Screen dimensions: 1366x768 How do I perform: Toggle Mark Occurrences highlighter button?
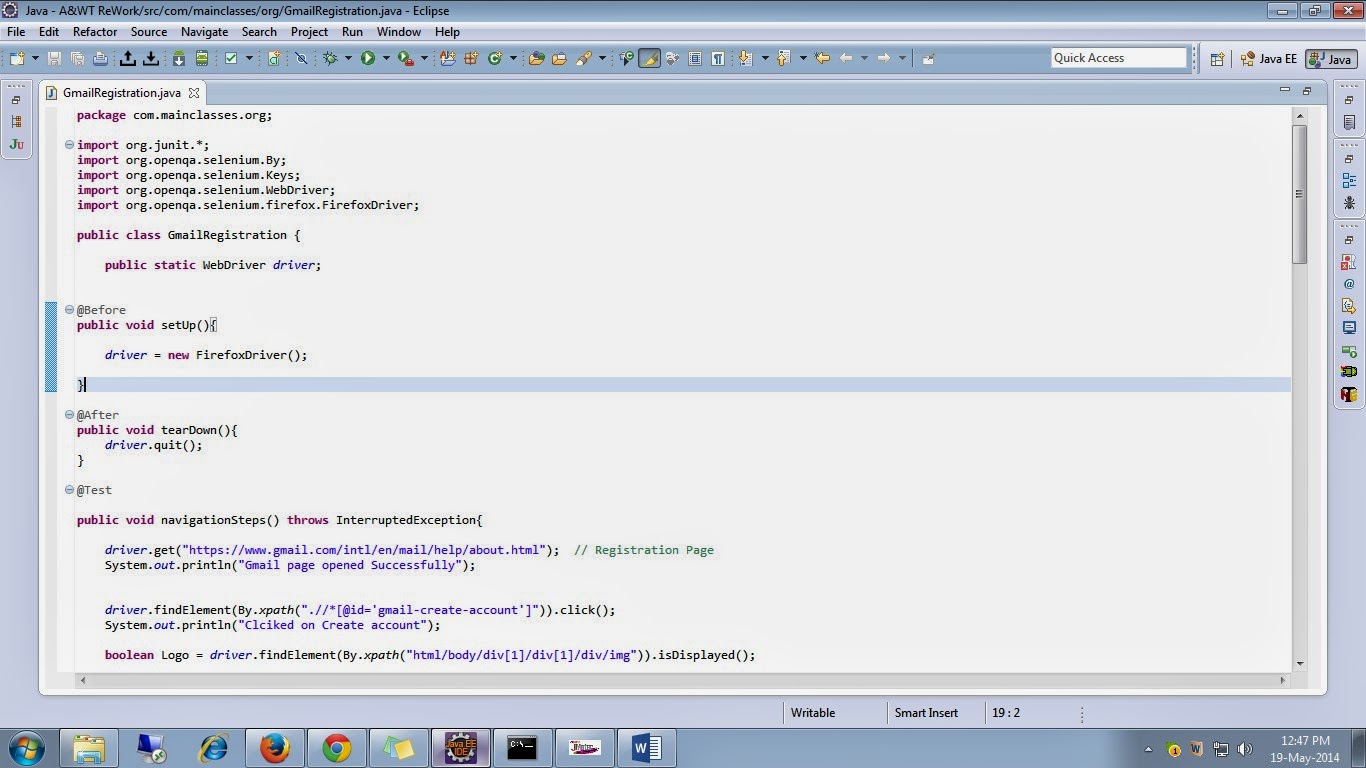click(649, 59)
